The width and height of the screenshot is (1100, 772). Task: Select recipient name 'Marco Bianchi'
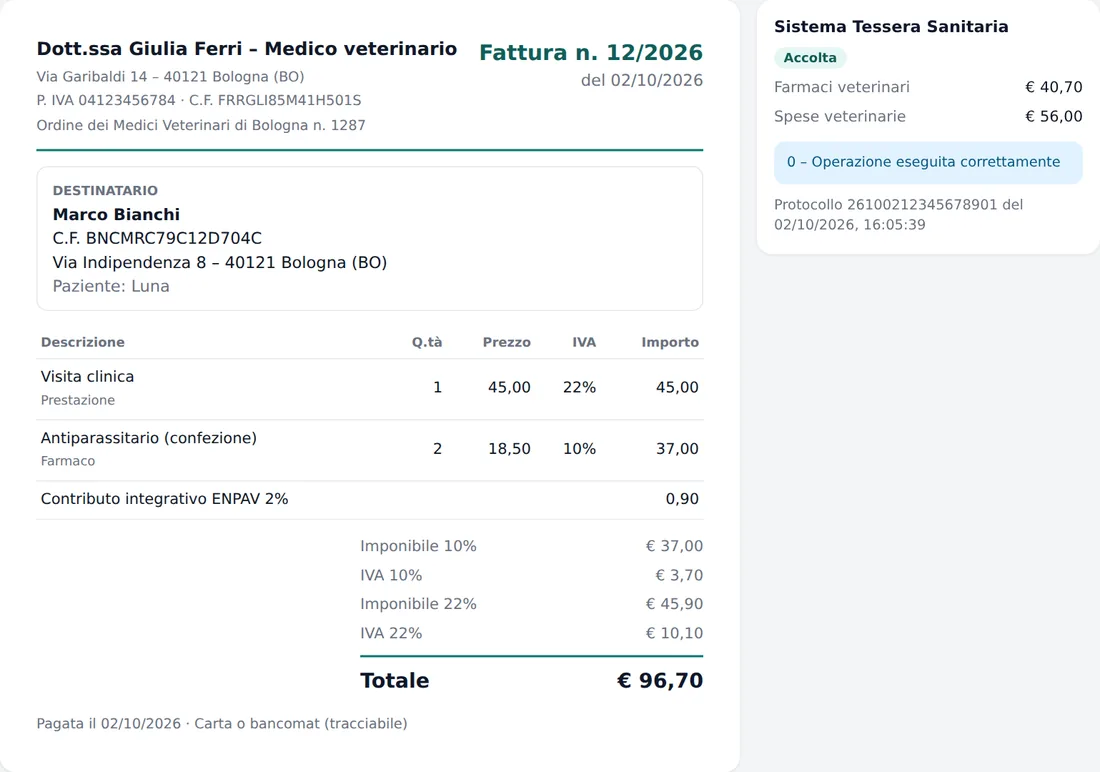(116, 214)
